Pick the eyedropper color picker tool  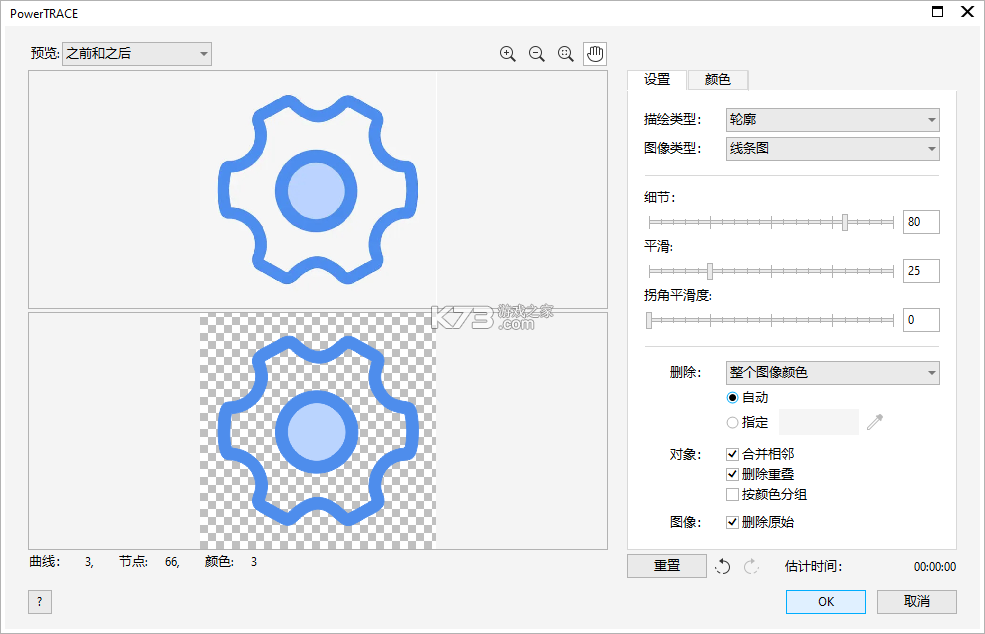pyautogui.click(x=874, y=422)
